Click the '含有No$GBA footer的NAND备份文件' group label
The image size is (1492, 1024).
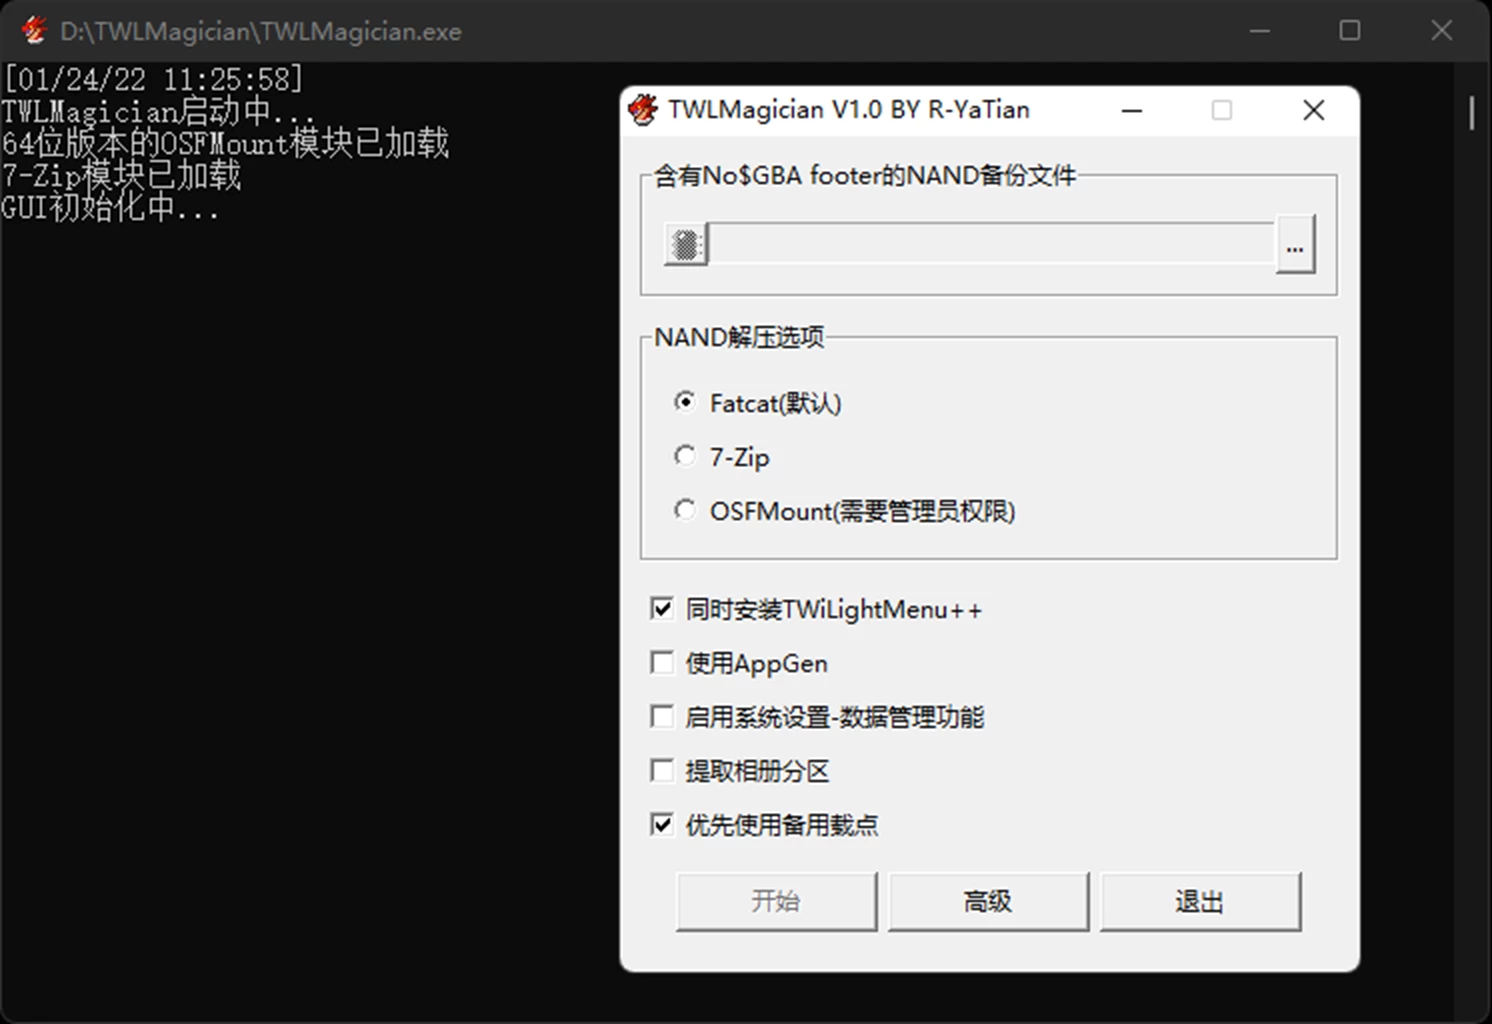pyautogui.click(x=865, y=176)
